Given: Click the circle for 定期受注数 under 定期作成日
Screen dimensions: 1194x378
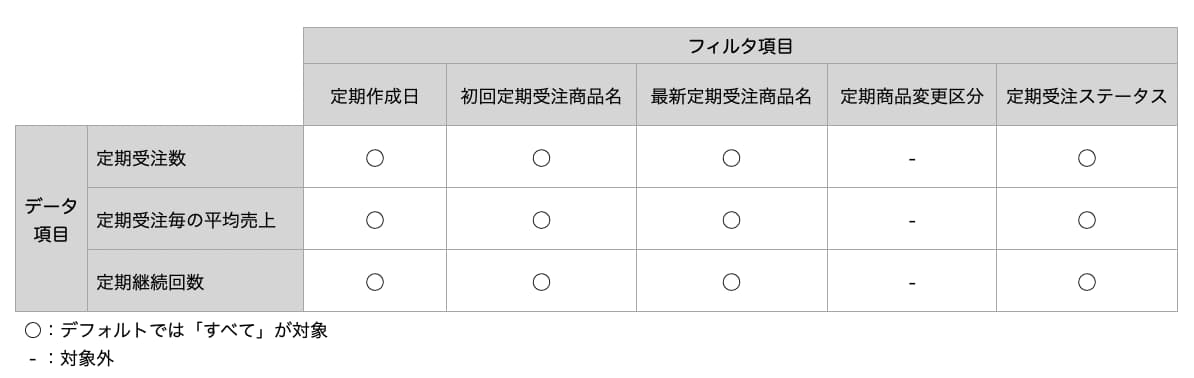Looking at the screenshot, I should [x=375, y=158].
